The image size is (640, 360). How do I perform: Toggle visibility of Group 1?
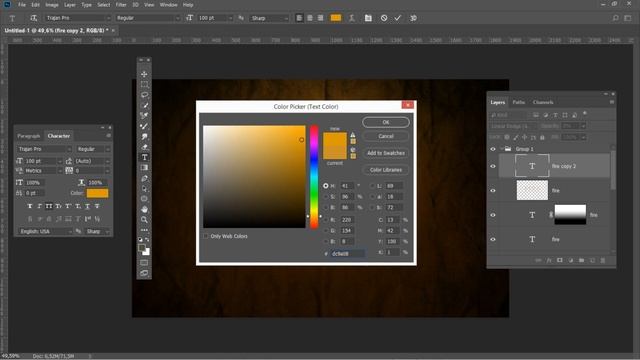(x=493, y=149)
